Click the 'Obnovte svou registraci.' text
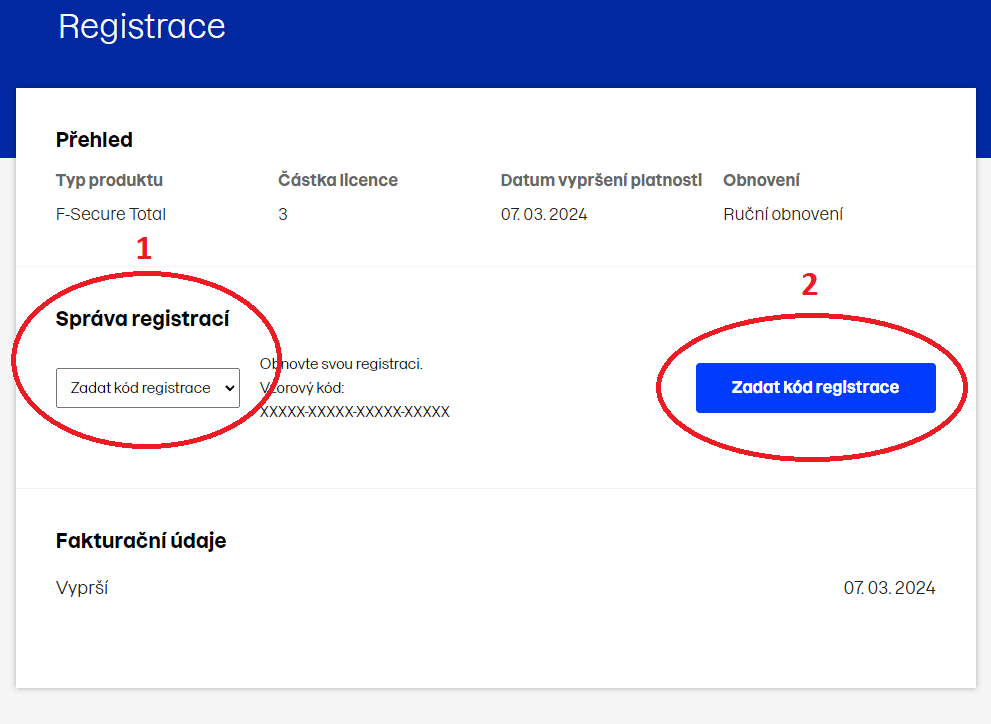Viewport: 991px width, 724px height. (x=342, y=364)
